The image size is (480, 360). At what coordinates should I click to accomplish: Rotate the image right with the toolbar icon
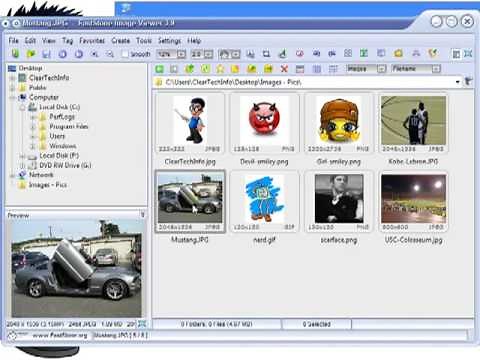coord(79,54)
